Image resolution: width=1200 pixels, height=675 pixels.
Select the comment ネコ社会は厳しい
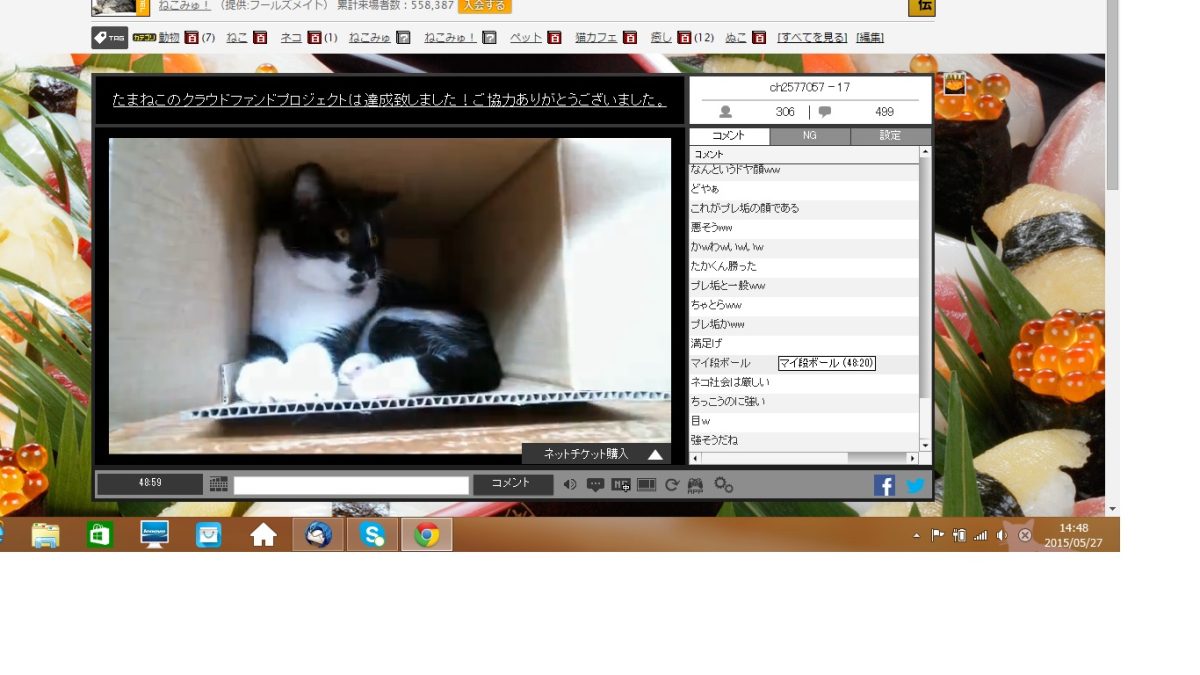point(804,382)
